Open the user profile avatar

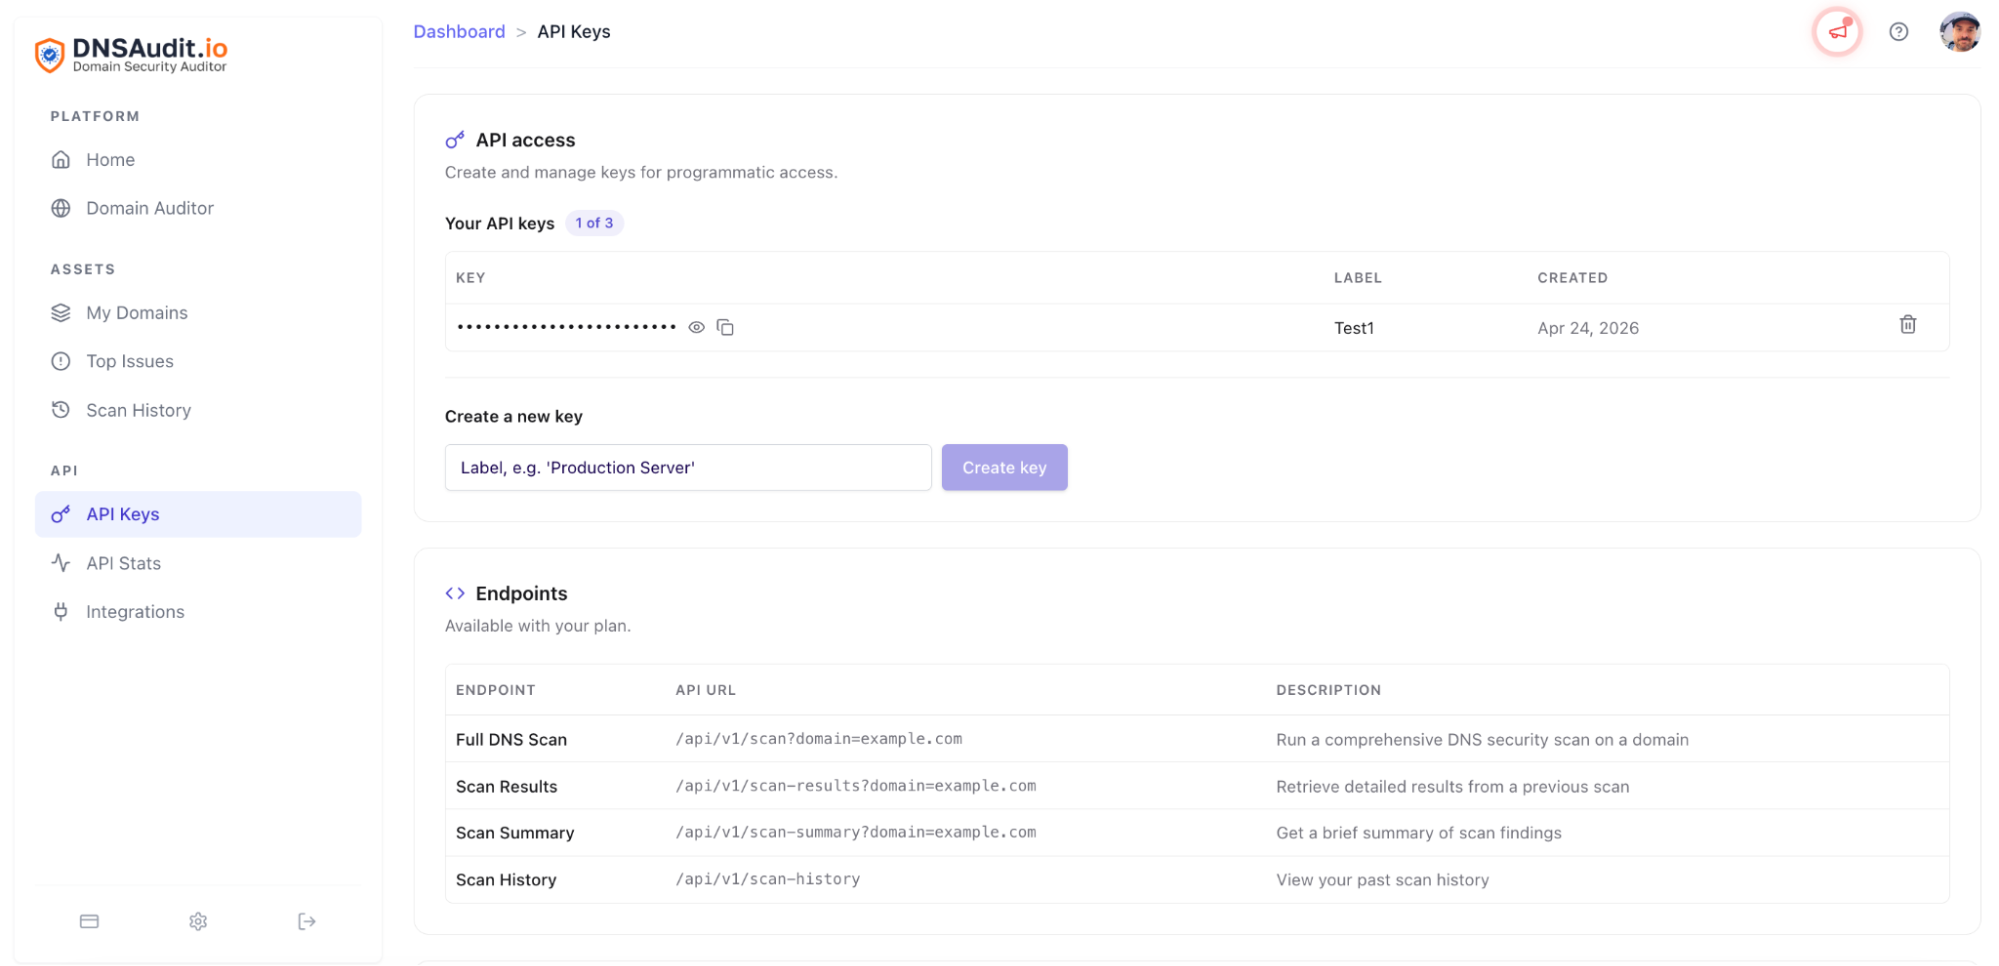pyautogui.click(x=1959, y=32)
